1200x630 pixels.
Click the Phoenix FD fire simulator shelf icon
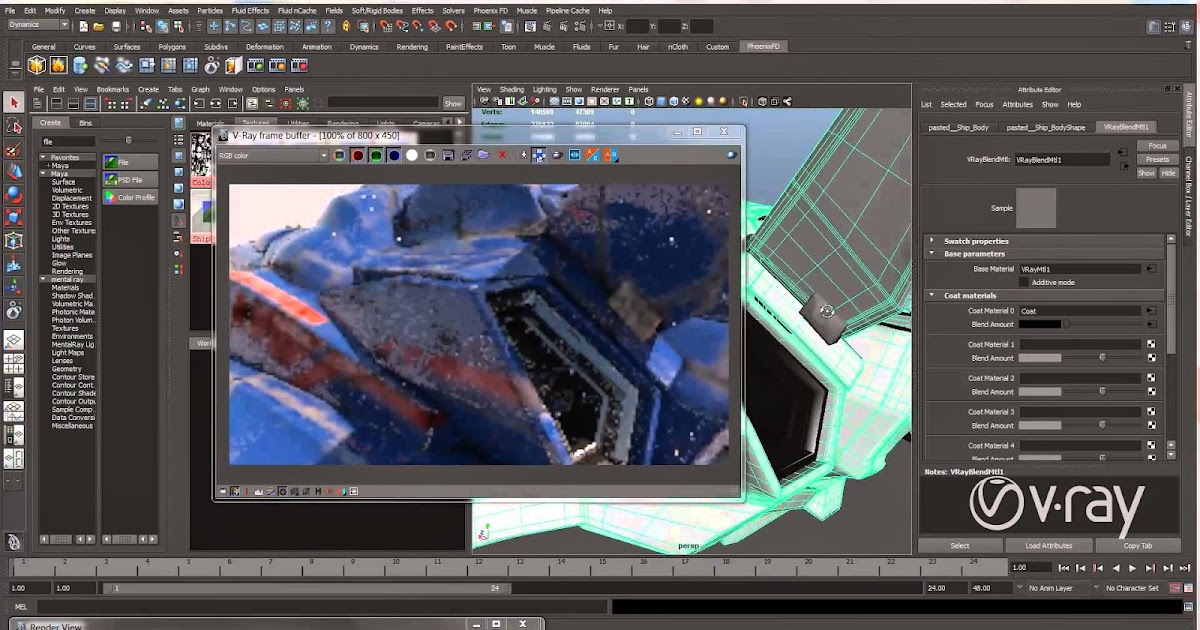[58, 66]
